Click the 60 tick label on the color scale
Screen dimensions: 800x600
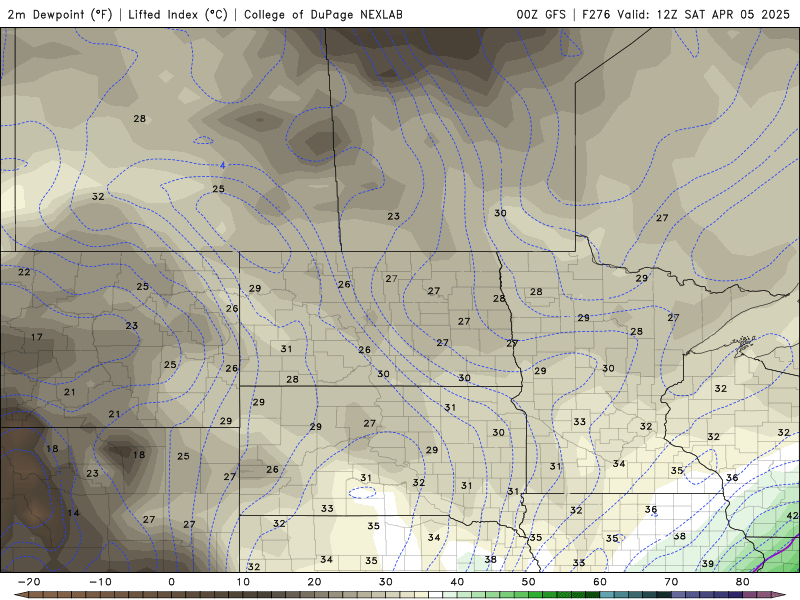[x=600, y=582]
